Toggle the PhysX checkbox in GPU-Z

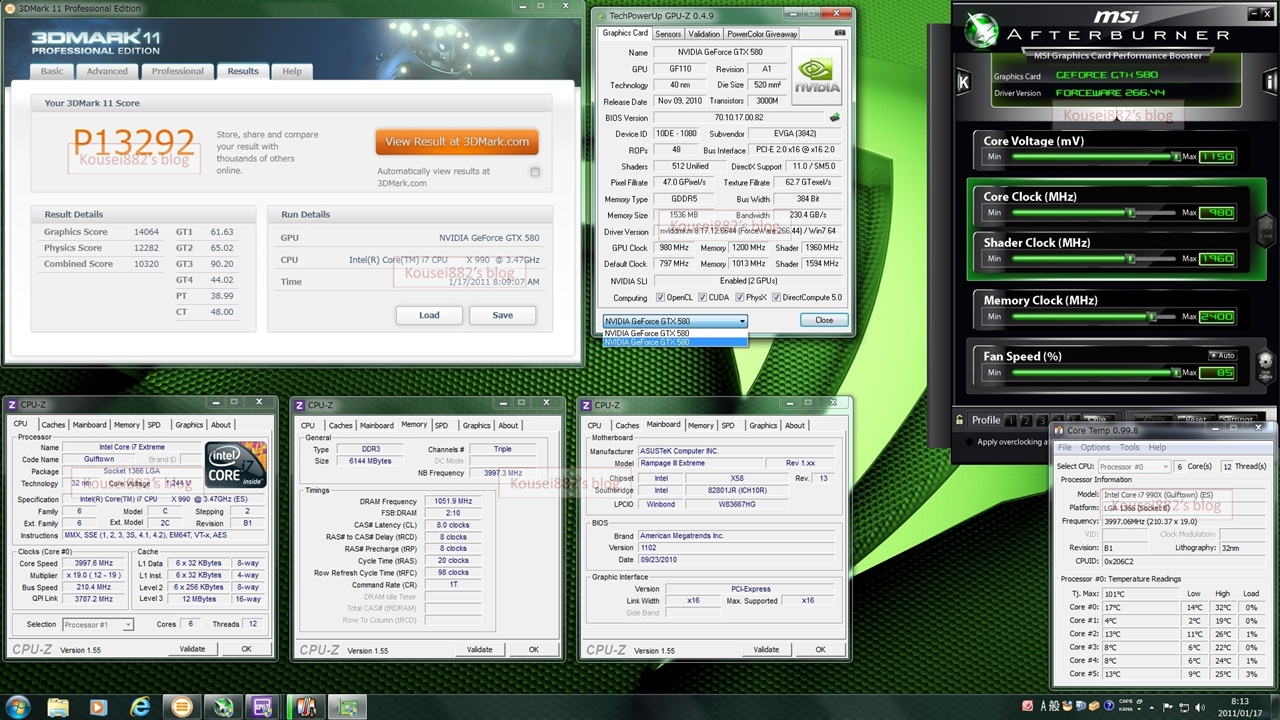point(739,298)
